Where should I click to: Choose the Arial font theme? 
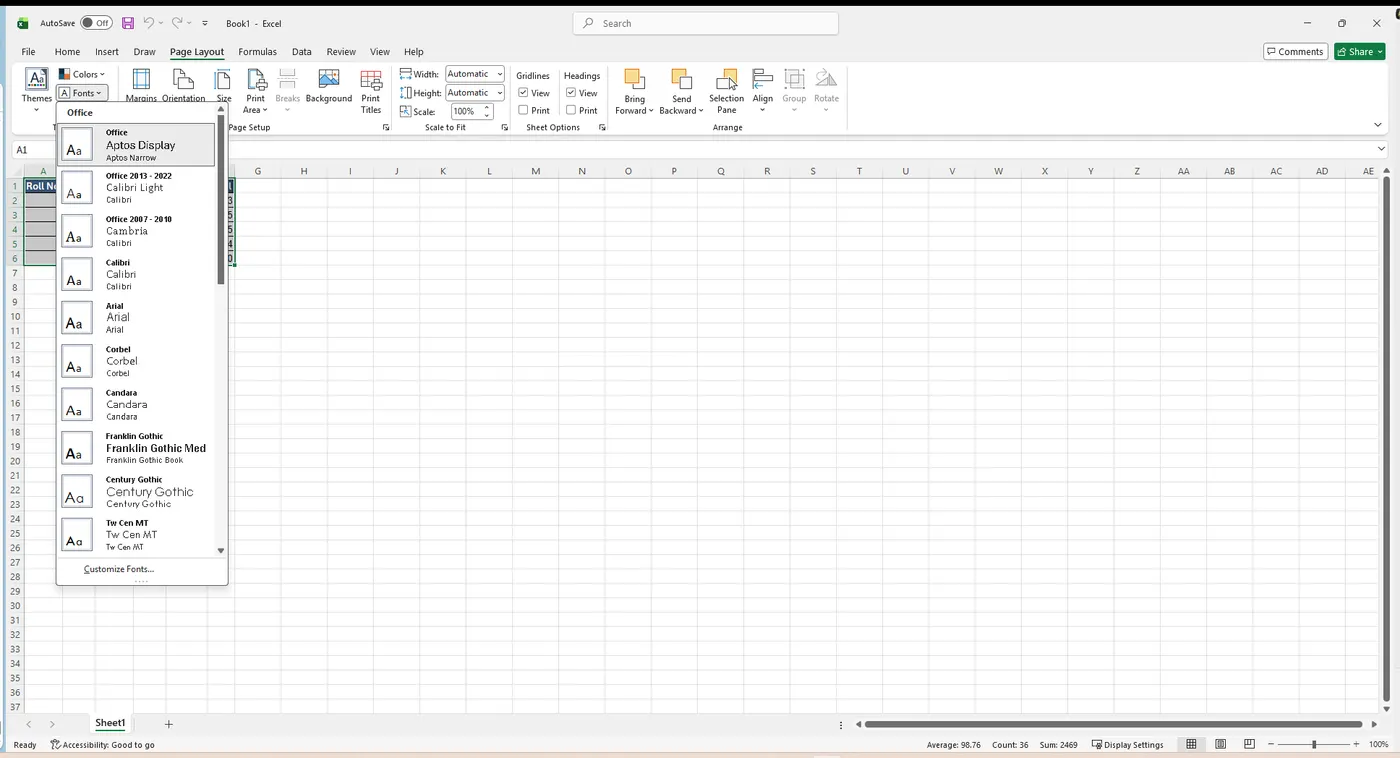(137, 318)
